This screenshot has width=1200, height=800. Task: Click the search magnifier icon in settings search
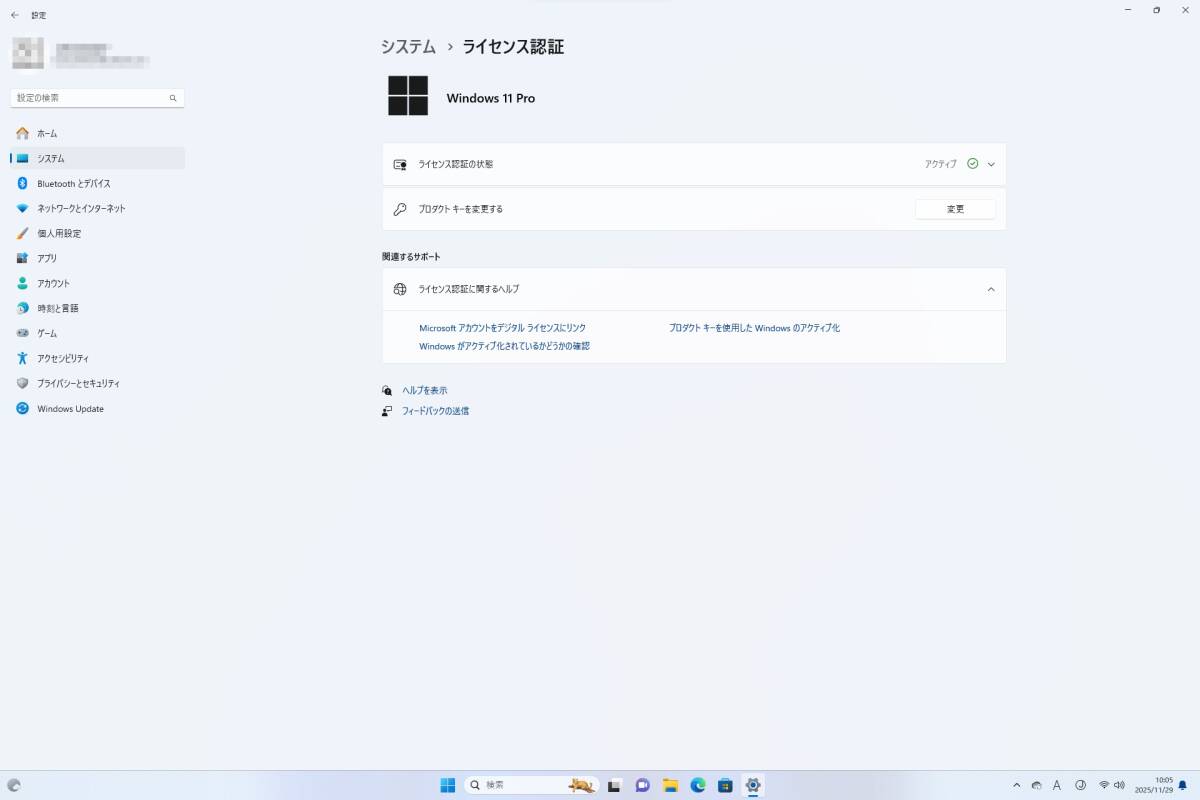pos(173,98)
